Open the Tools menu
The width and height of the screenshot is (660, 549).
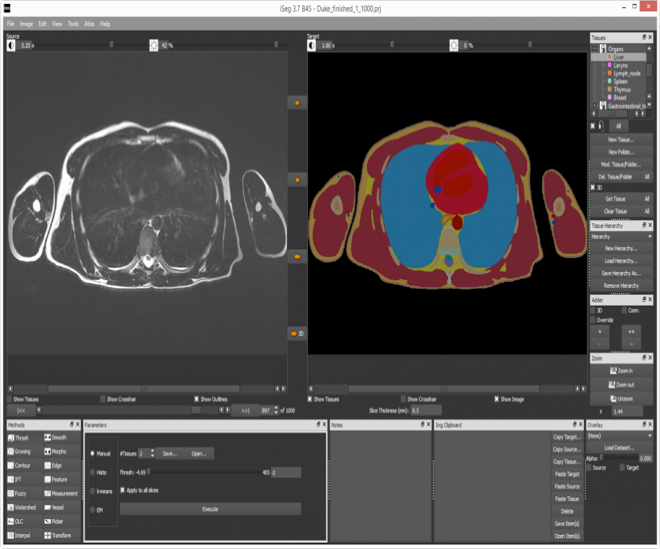(73, 23)
